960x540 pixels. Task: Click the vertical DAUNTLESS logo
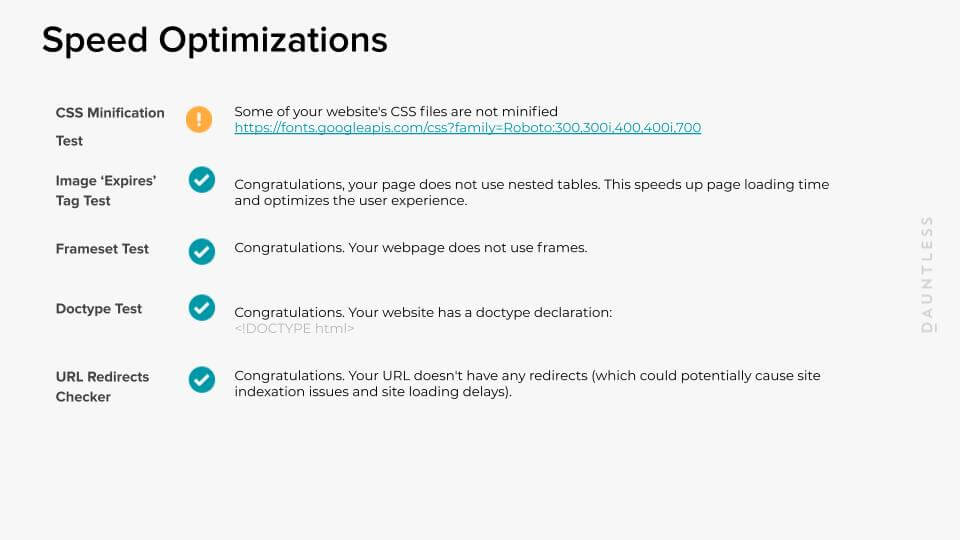(927, 273)
